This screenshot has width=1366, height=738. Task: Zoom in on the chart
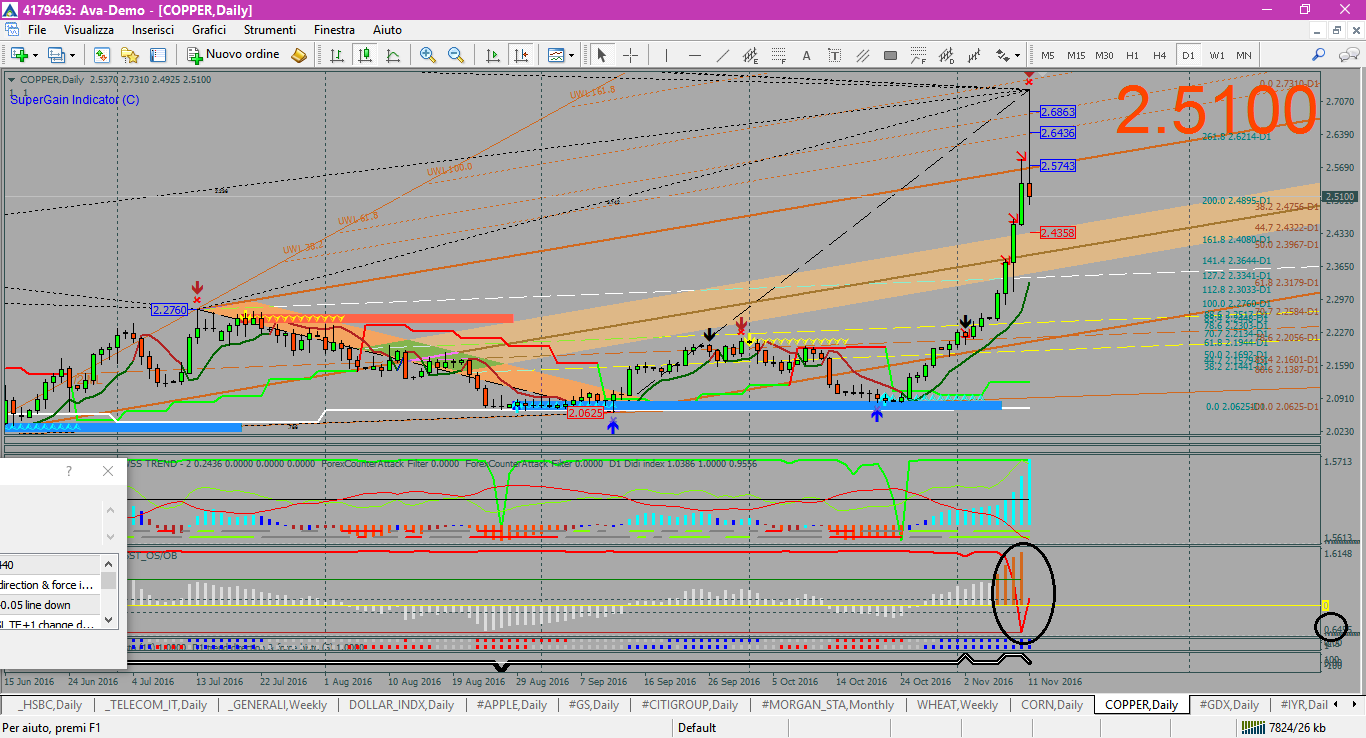coord(428,55)
